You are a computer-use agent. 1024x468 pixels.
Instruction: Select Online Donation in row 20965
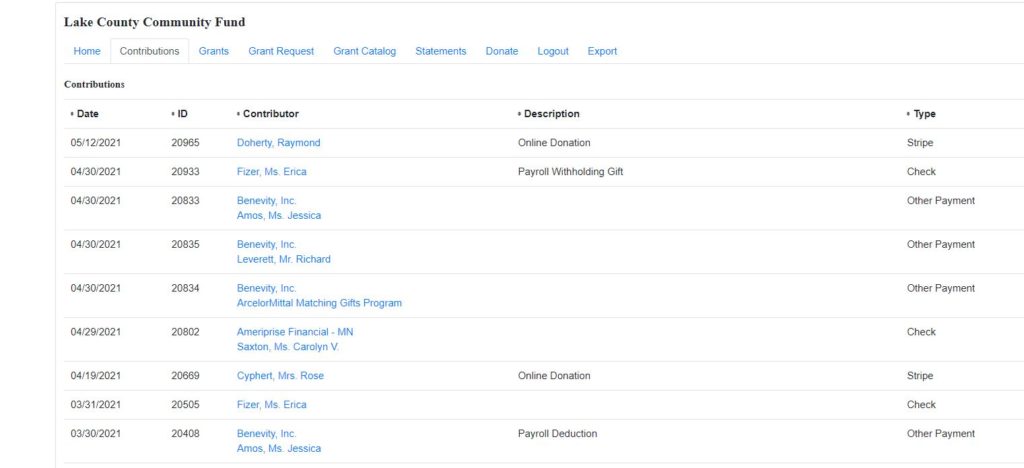pos(554,142)
